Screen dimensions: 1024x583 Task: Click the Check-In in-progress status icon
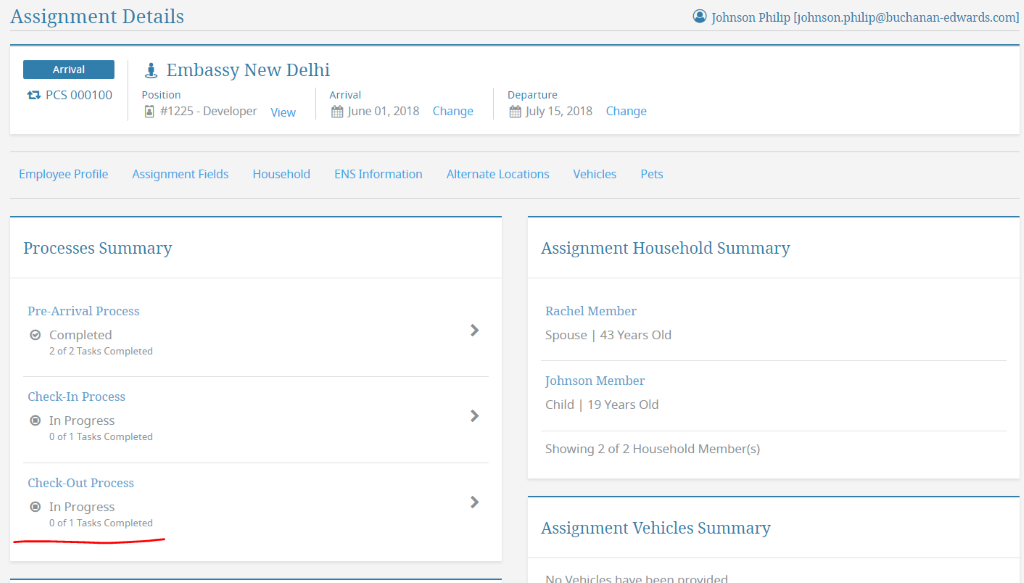35,420
